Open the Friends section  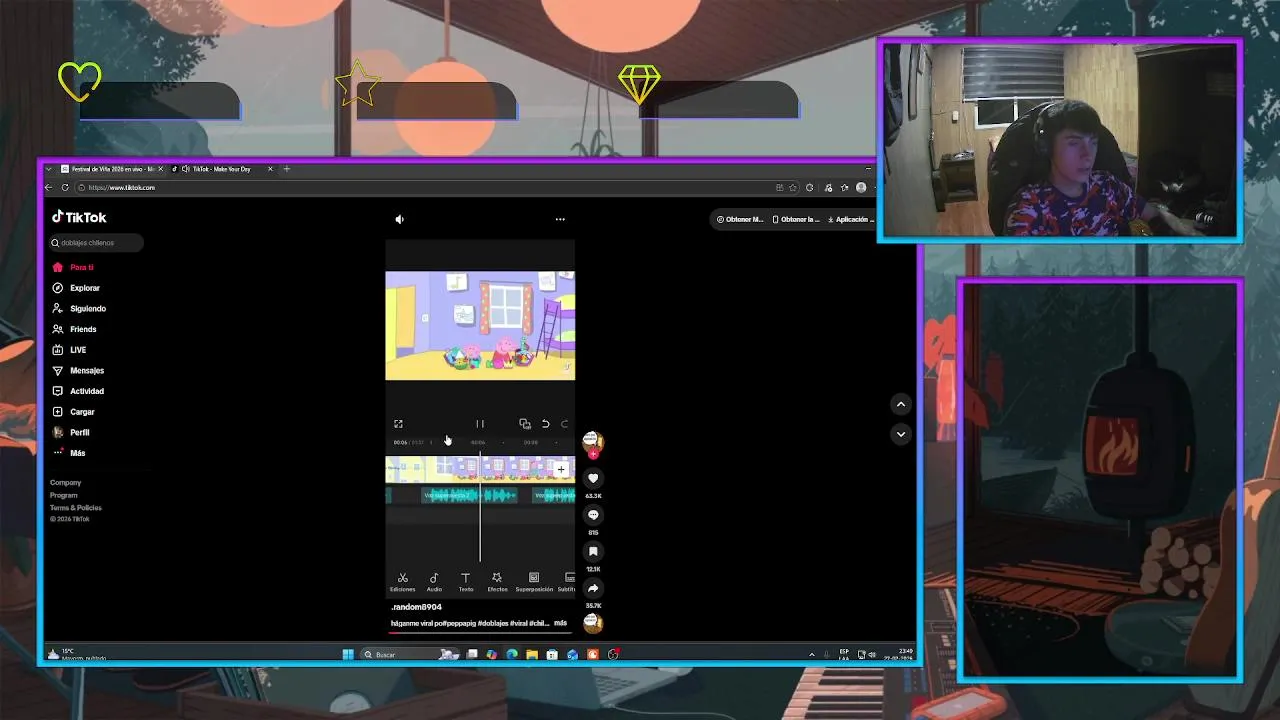(x=75, y=329)
